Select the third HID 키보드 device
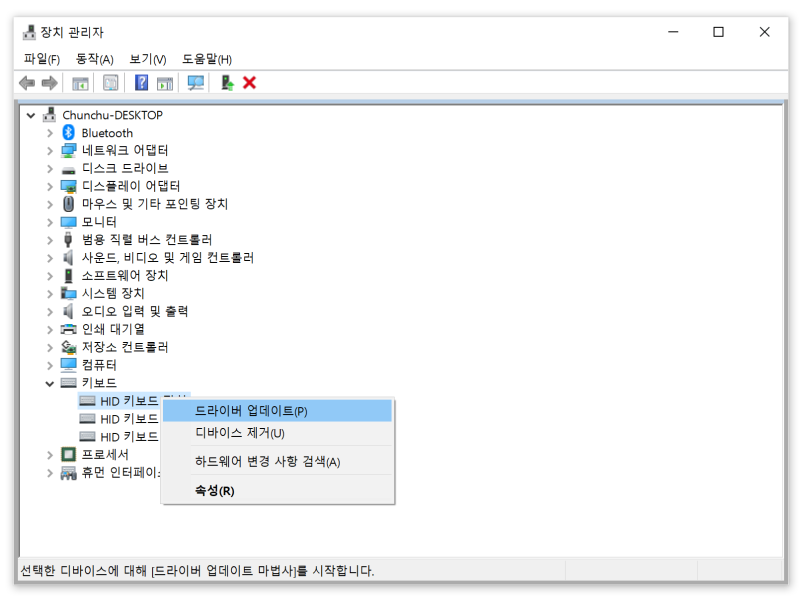The height and width of the screenshot is (599, 800). [129, 437]
